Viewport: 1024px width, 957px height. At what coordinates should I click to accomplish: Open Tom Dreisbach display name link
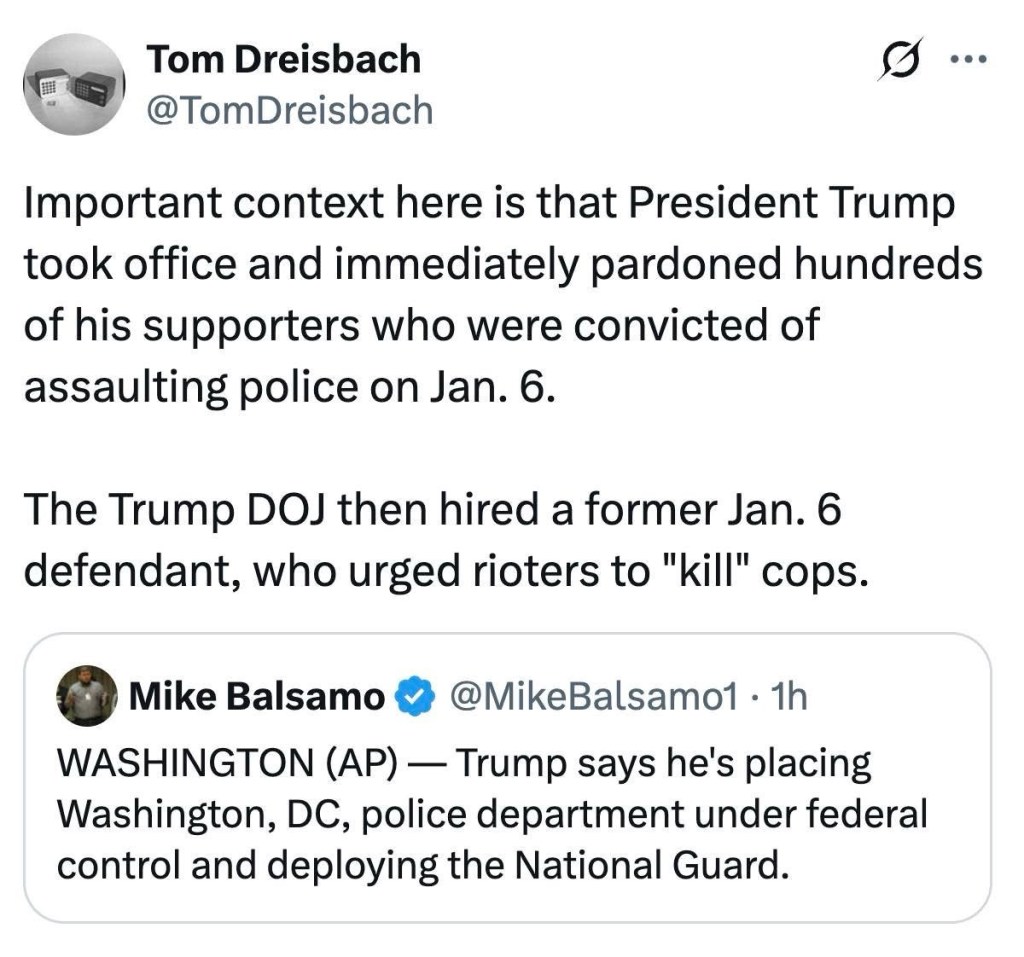click(284, 60)
